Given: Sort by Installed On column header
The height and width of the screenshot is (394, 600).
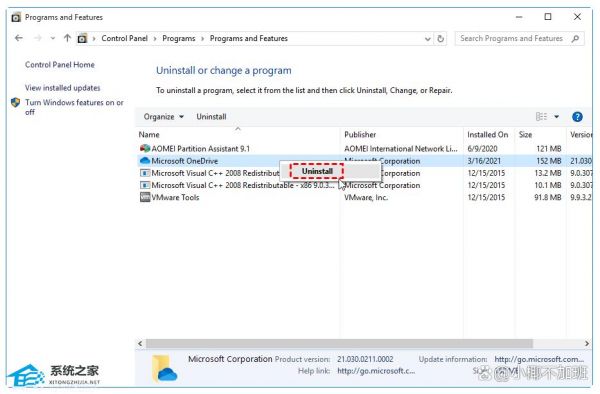Looking at the screenshot, I should pos(488,135).
